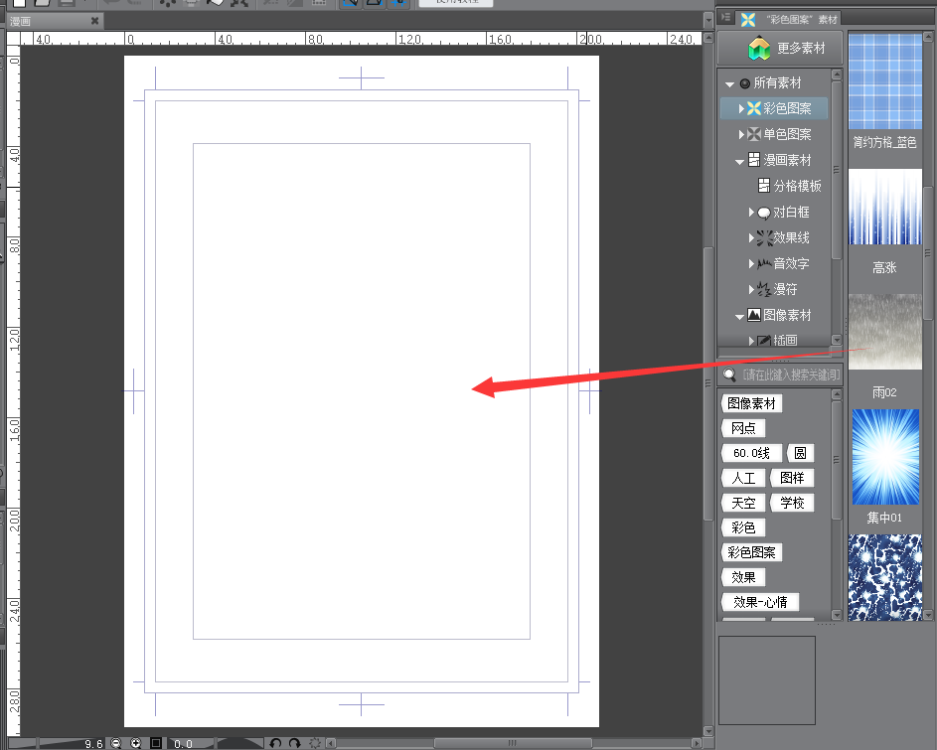Toggle the 图像素材 tag filter
The image size is (937, 750).
pyautogui.click(x=751, y=403)
